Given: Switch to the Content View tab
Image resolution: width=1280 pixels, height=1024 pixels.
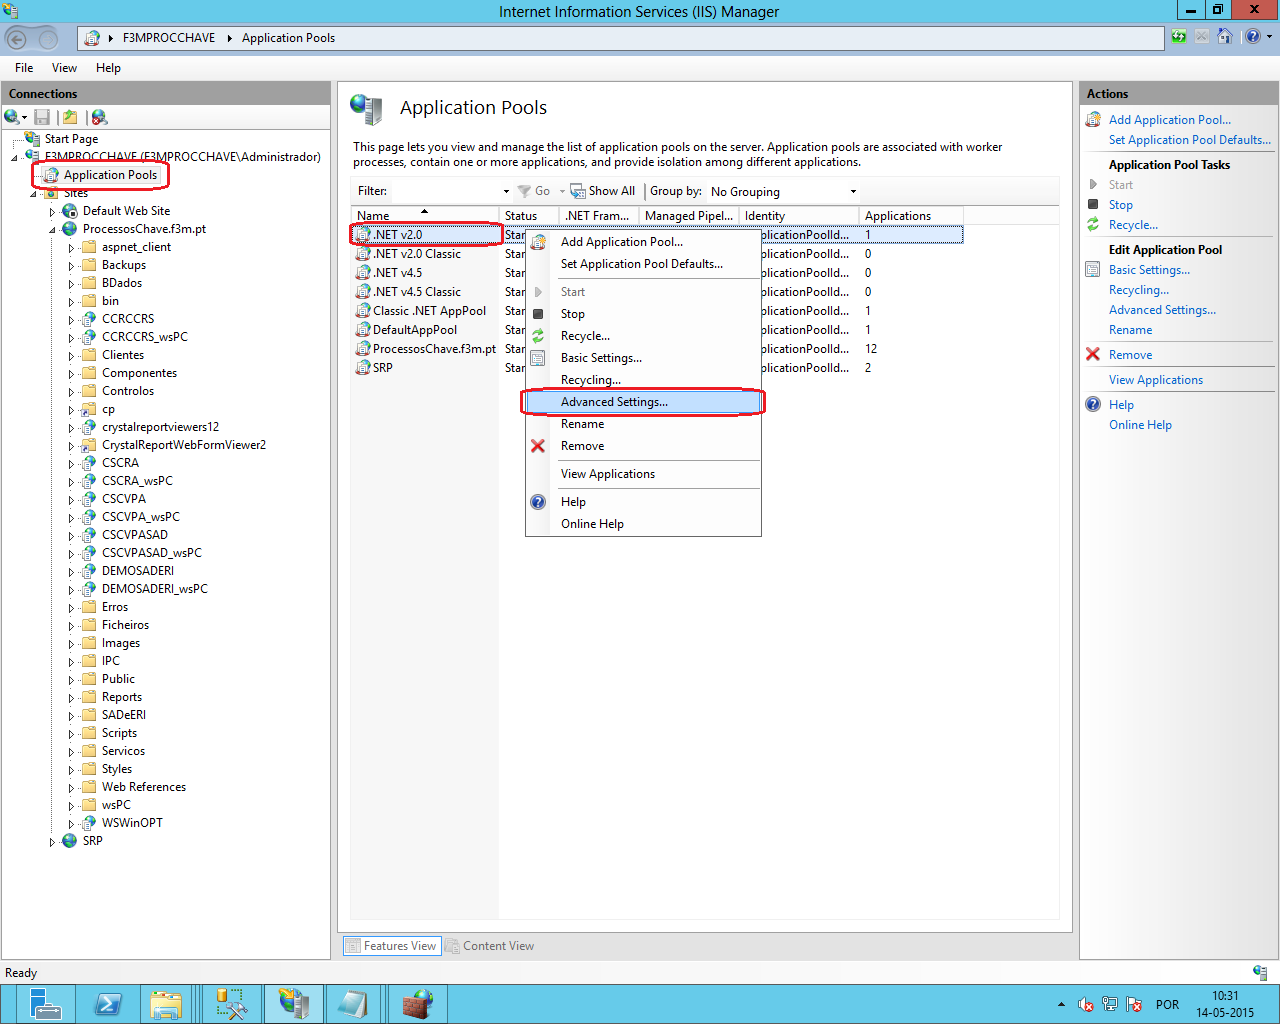Looking at the screenshot, I should (x=490, y=946).
